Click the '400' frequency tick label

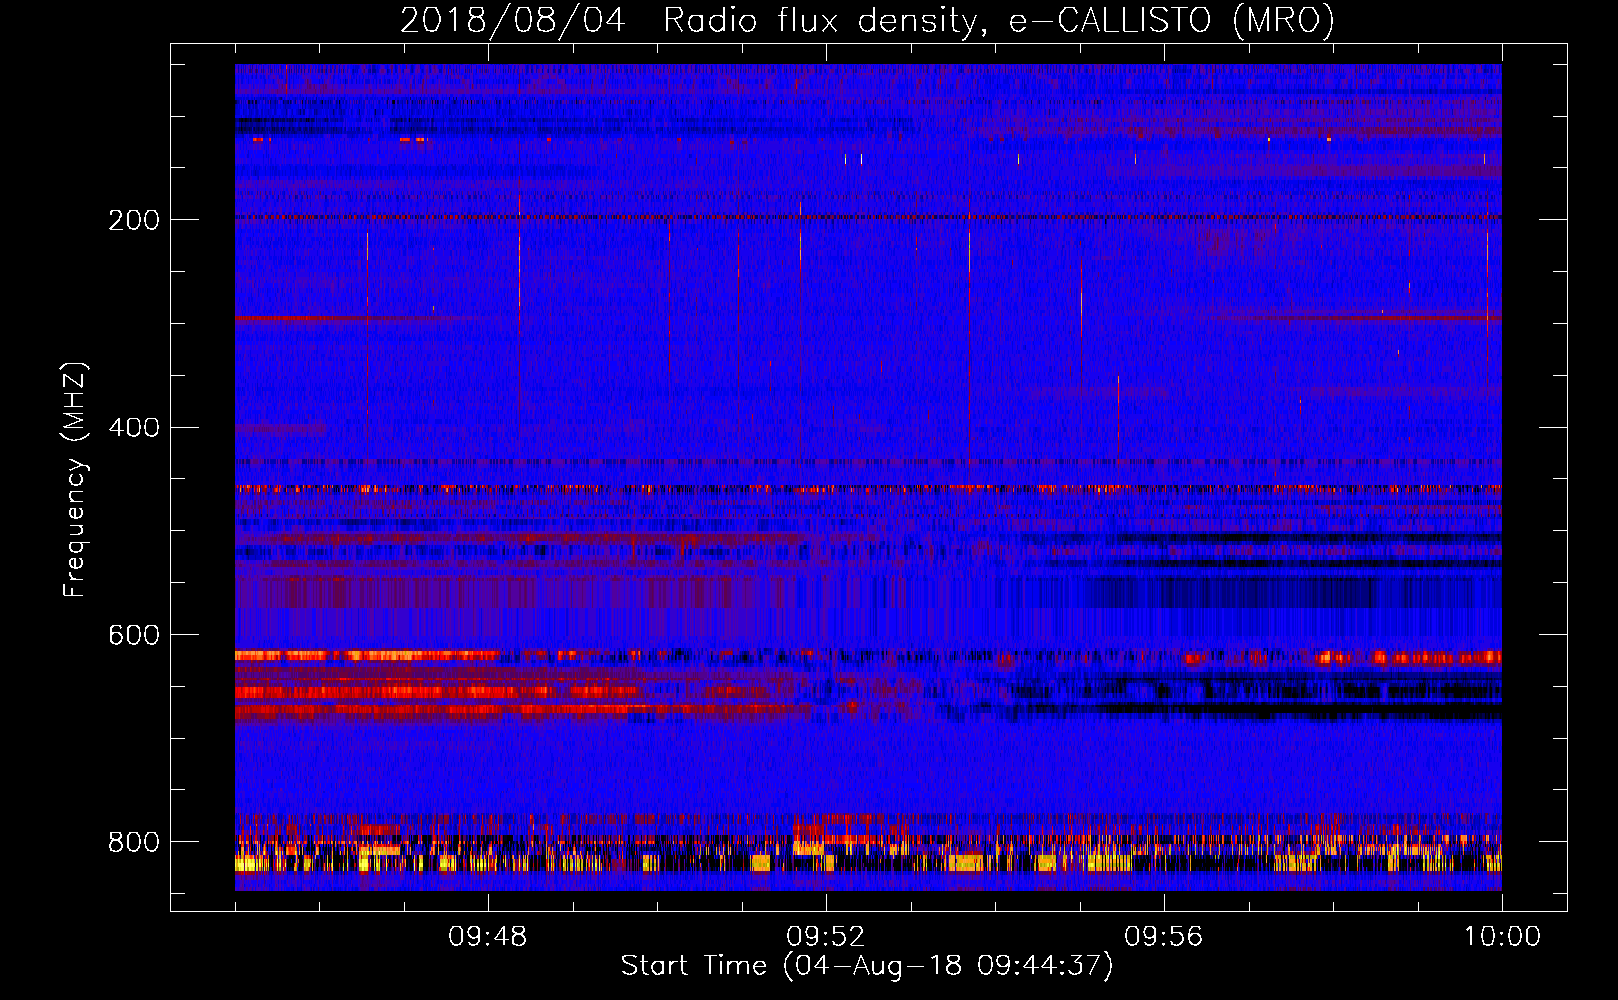click(x=134, y=428)
